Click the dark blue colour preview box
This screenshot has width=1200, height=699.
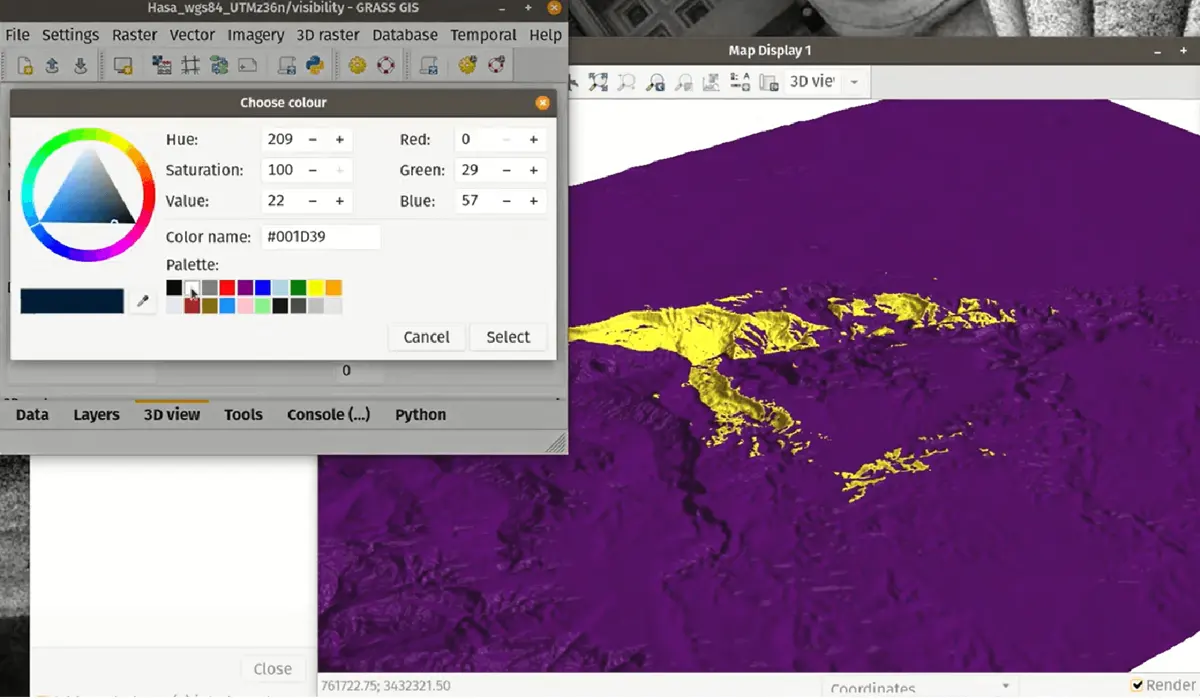(72, 301)
